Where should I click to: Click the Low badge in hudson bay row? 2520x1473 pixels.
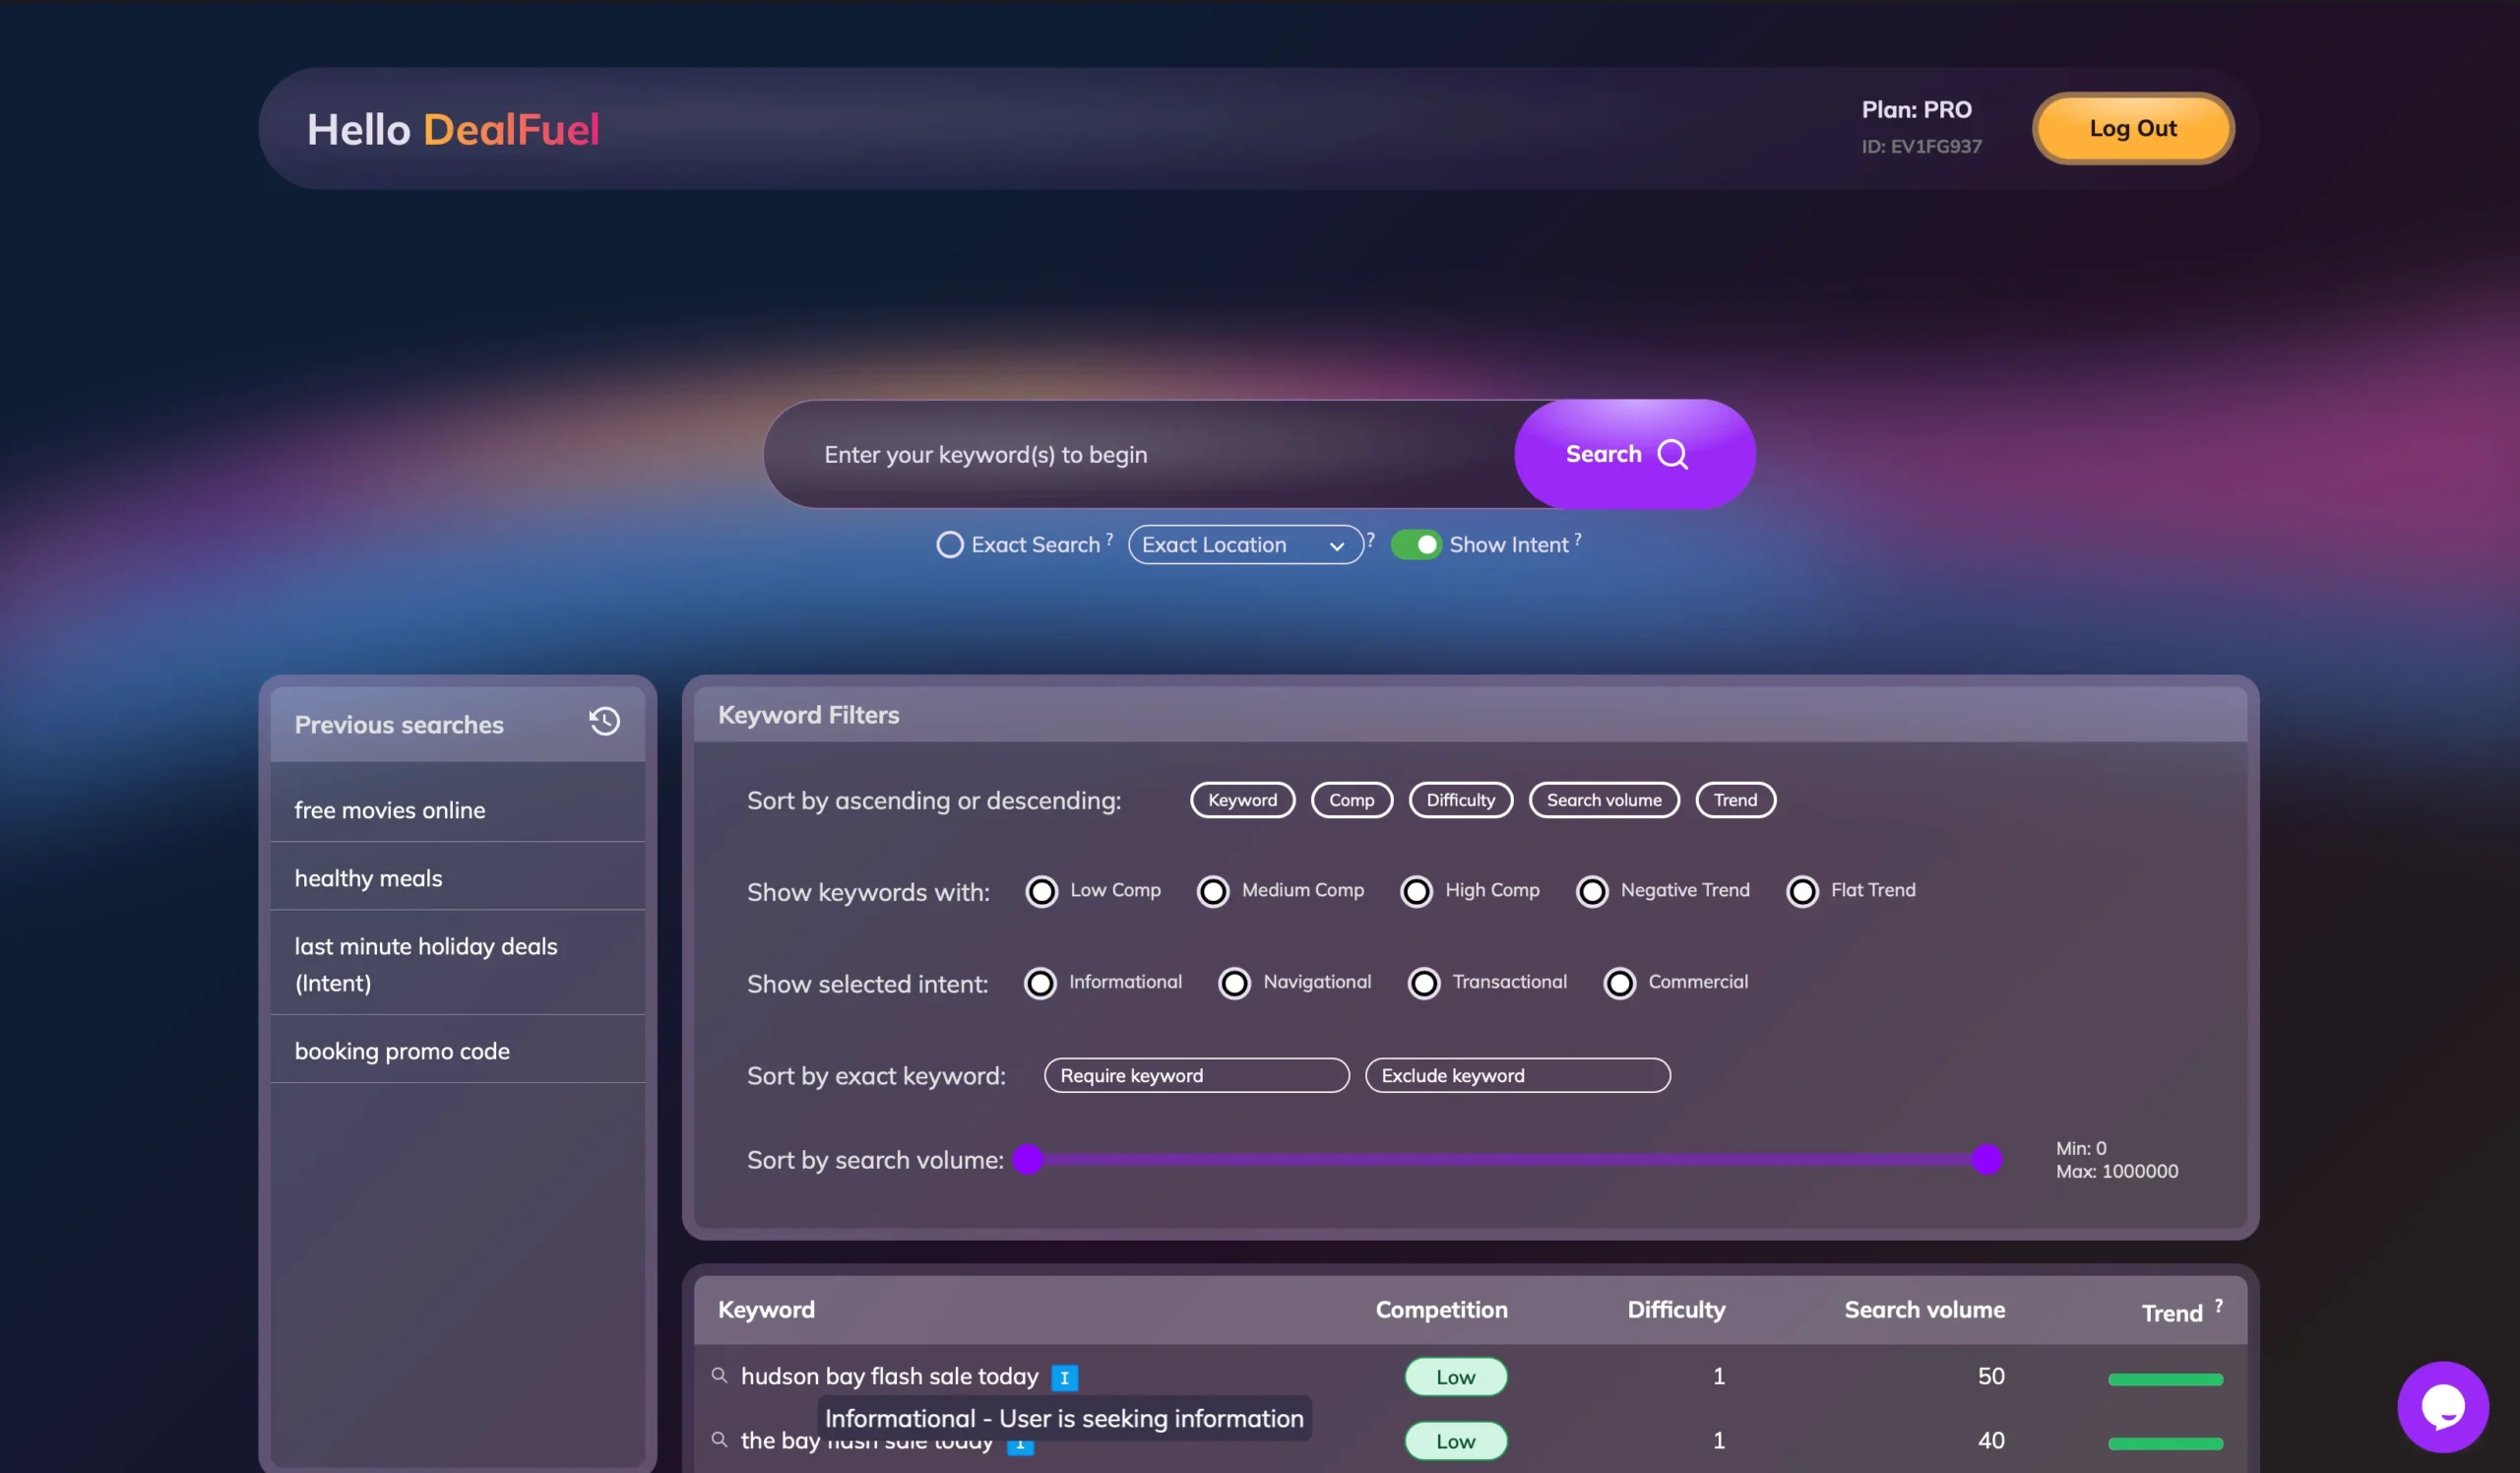[x=1455, y=1376]
